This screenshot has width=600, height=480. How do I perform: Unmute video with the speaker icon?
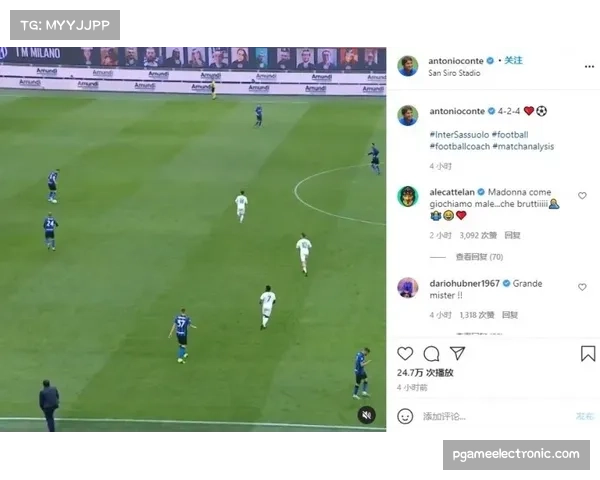pos(367,415)
